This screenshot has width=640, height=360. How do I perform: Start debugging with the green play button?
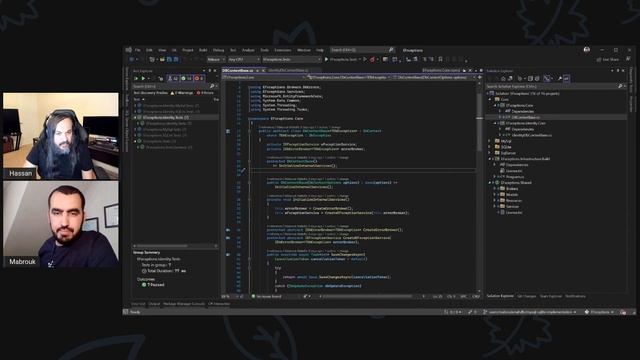click(326, 60)
